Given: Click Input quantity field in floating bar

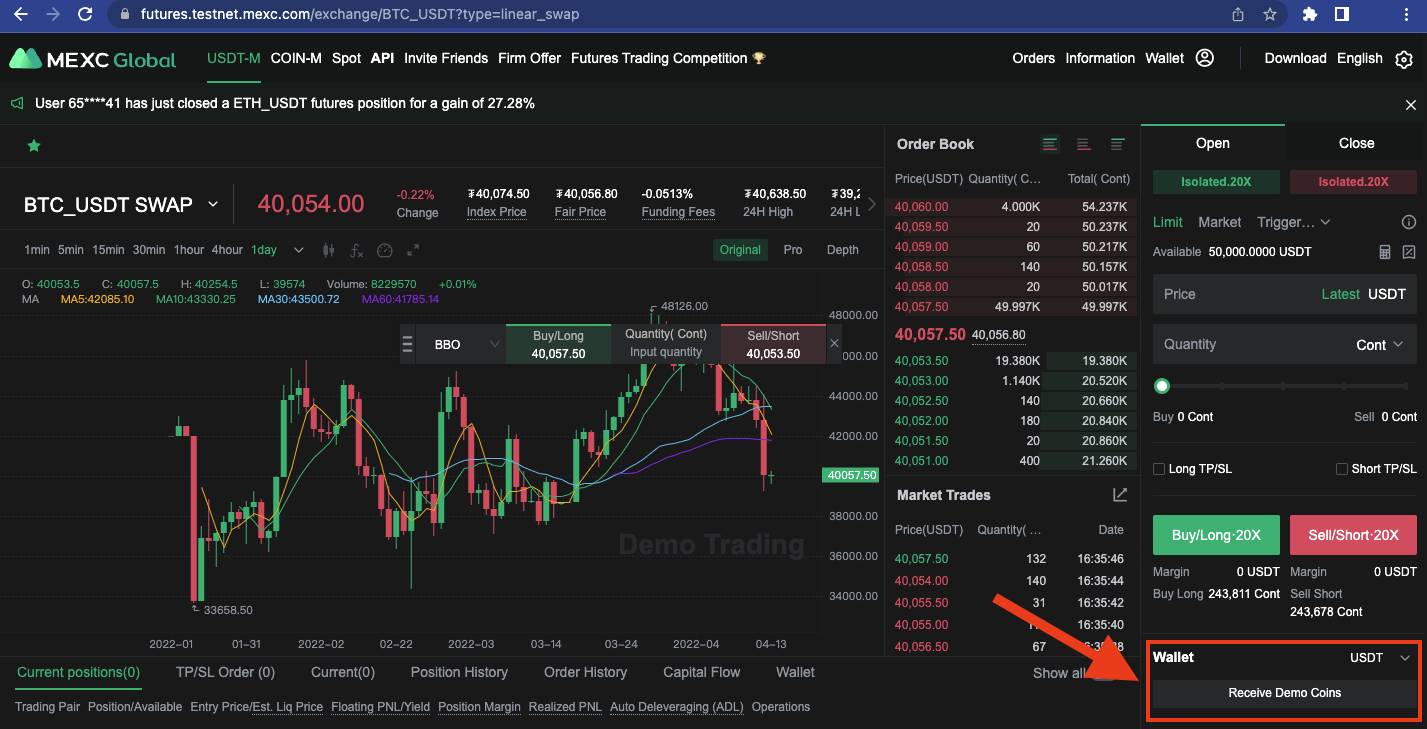Looking at the screenshot, I should click(666, 352).
